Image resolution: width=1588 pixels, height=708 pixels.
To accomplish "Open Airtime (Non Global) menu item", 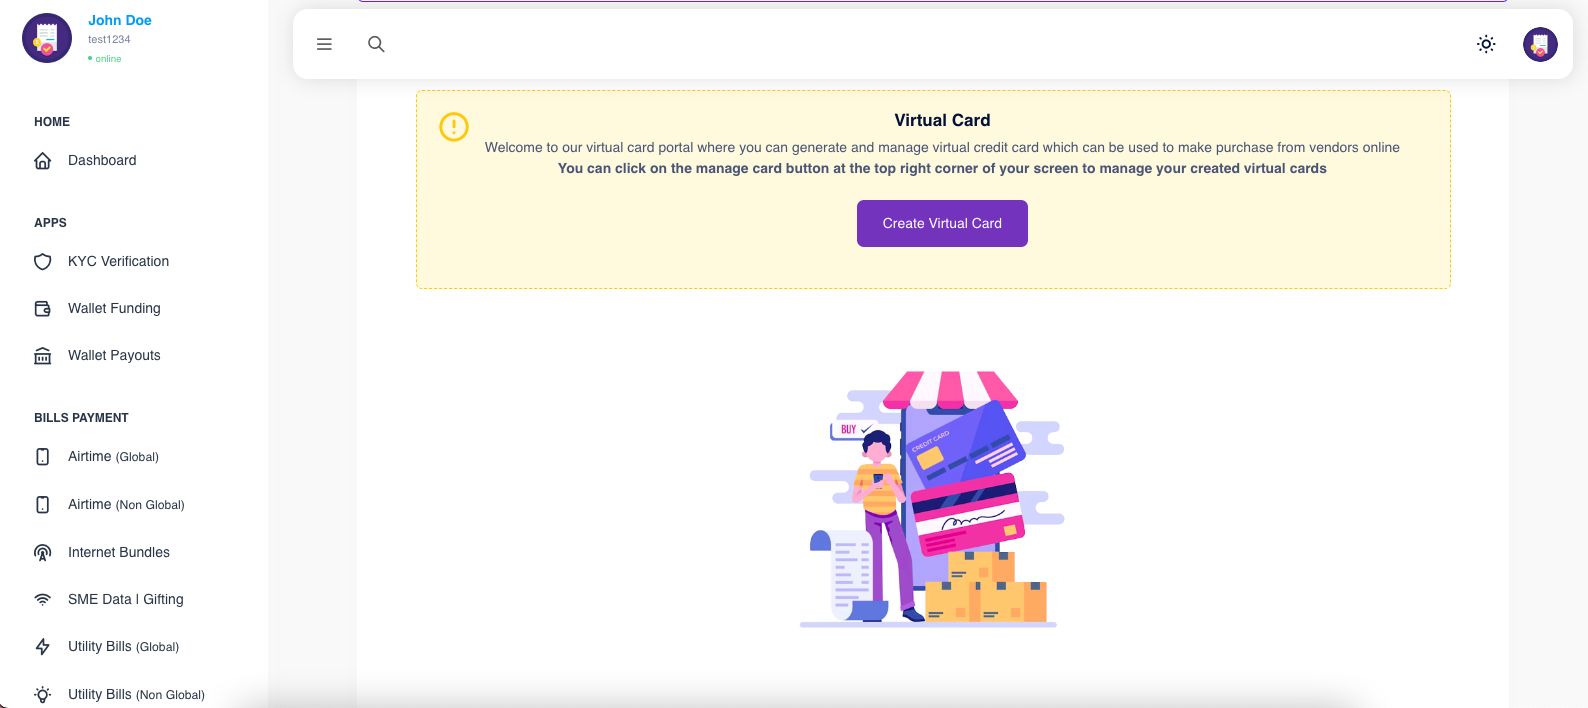I will pyautogui.click(x=126, y=505).
